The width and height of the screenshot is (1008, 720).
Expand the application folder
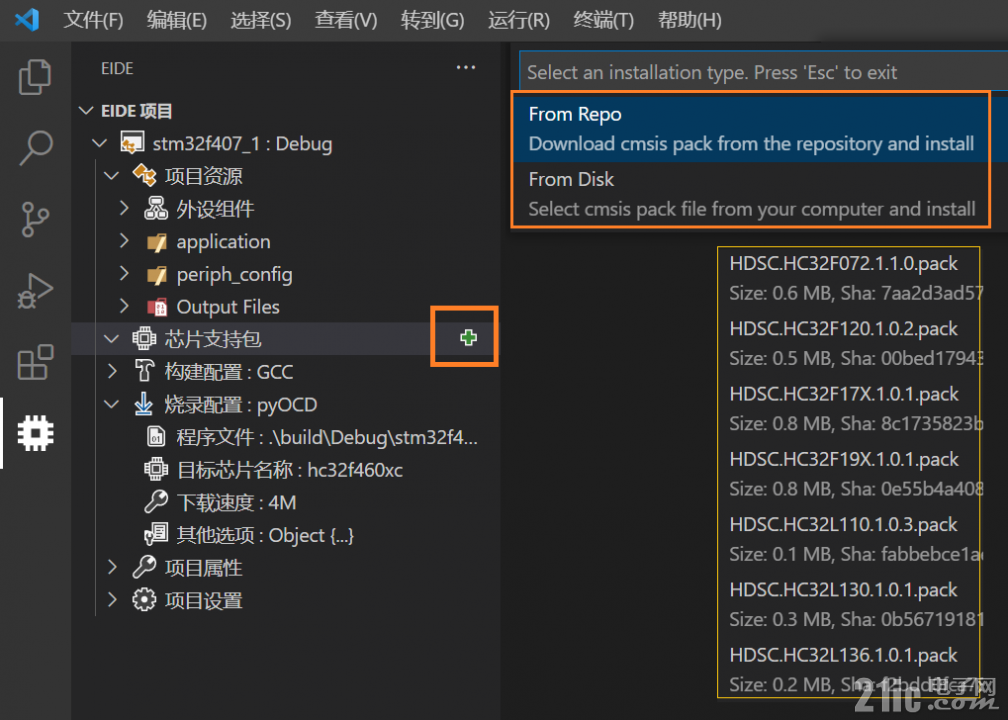124,240
